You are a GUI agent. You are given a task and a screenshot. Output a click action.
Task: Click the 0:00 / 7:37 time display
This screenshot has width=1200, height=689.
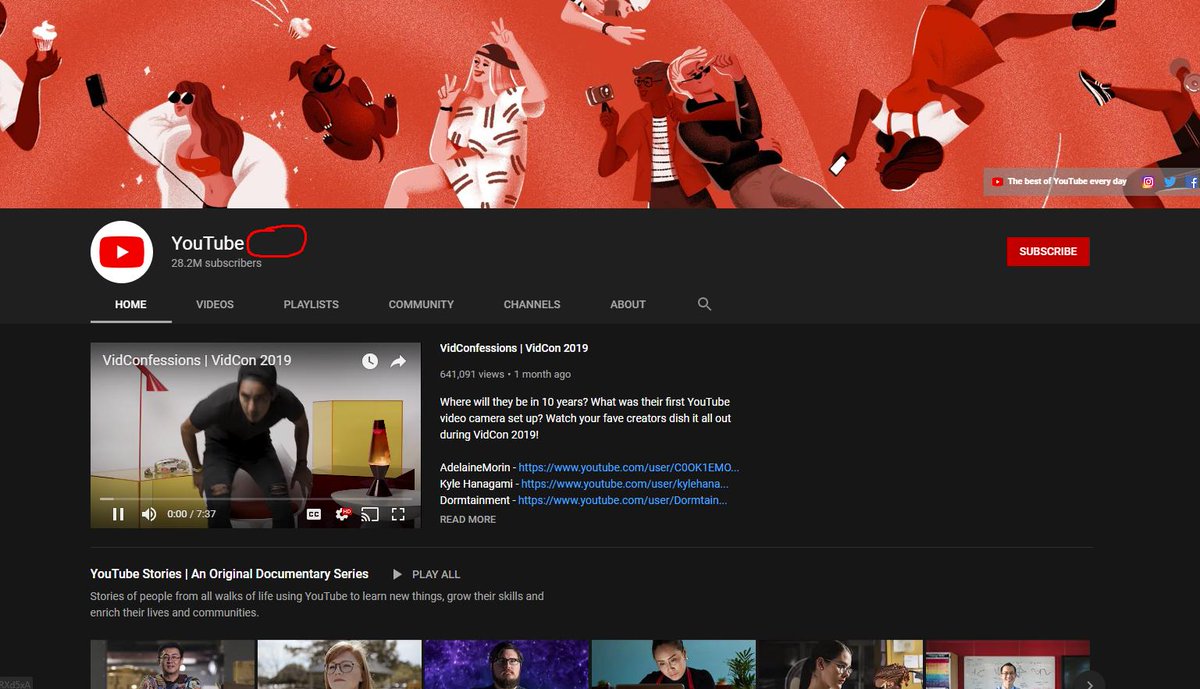(191, 514)
